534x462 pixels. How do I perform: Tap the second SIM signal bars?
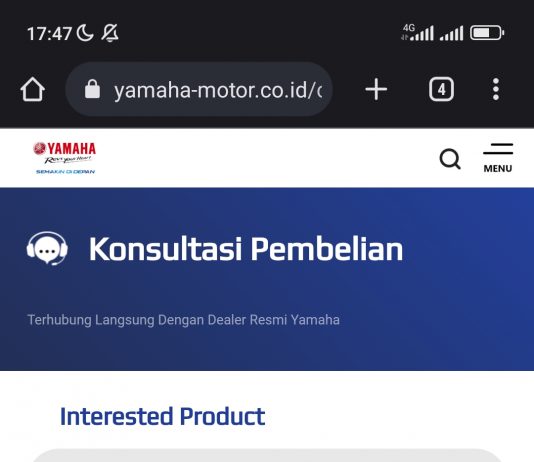point(452,33)
